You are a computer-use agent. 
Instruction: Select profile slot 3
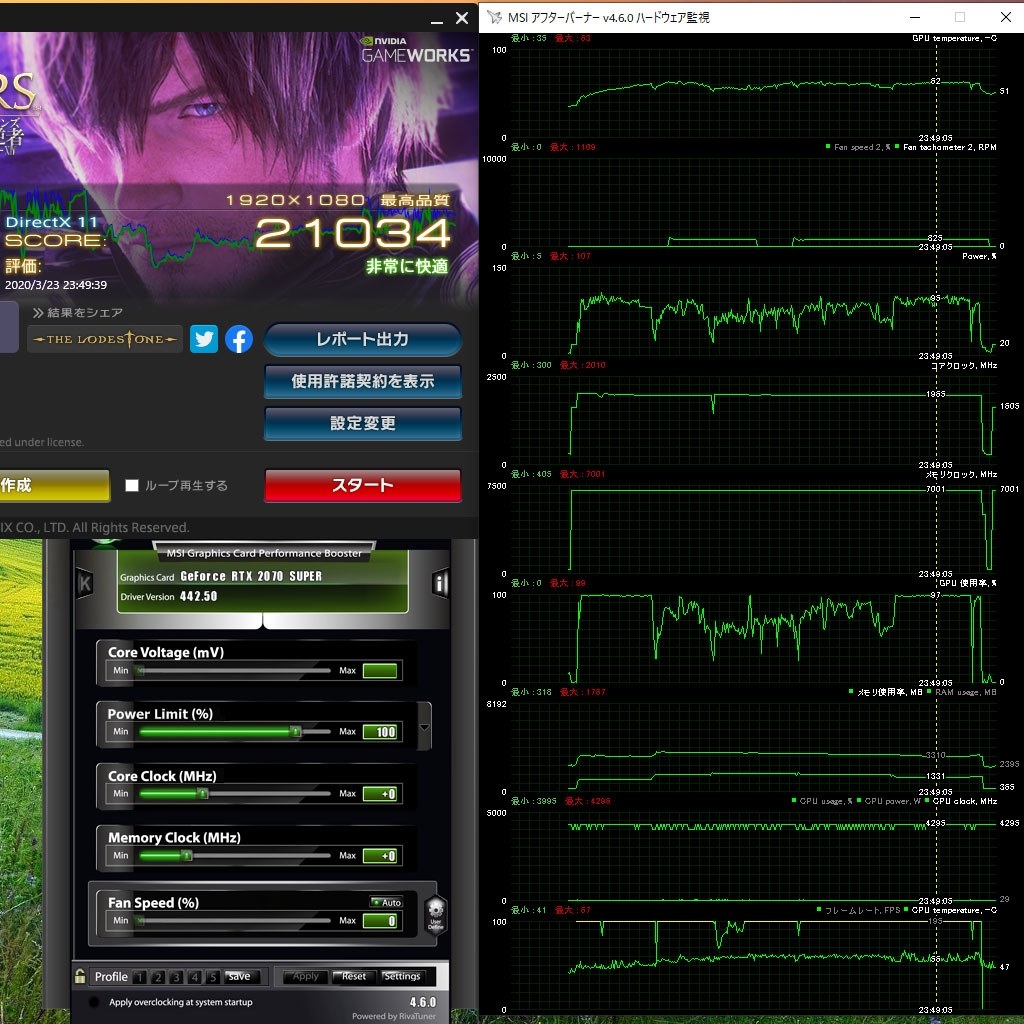point(176,977)
